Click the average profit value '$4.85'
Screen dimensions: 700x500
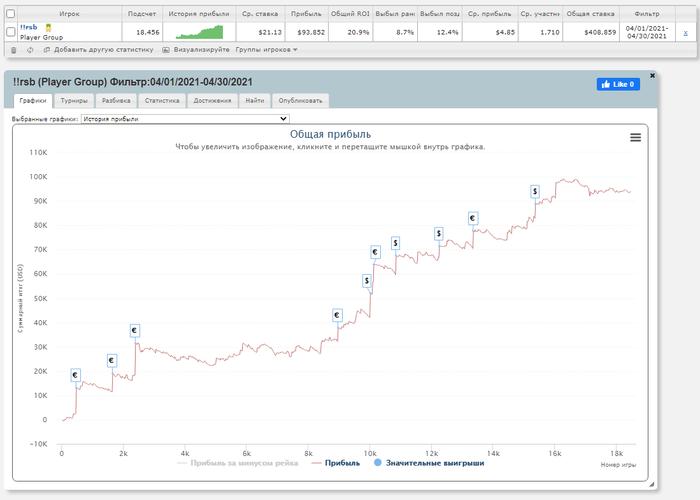pyautogui.click(x=505, y=32)
